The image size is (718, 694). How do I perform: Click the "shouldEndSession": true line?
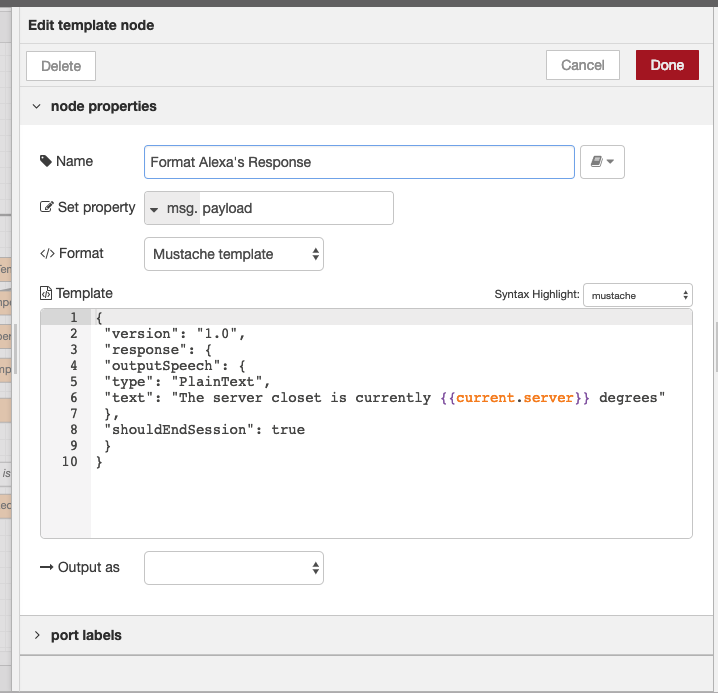[204, 430]
